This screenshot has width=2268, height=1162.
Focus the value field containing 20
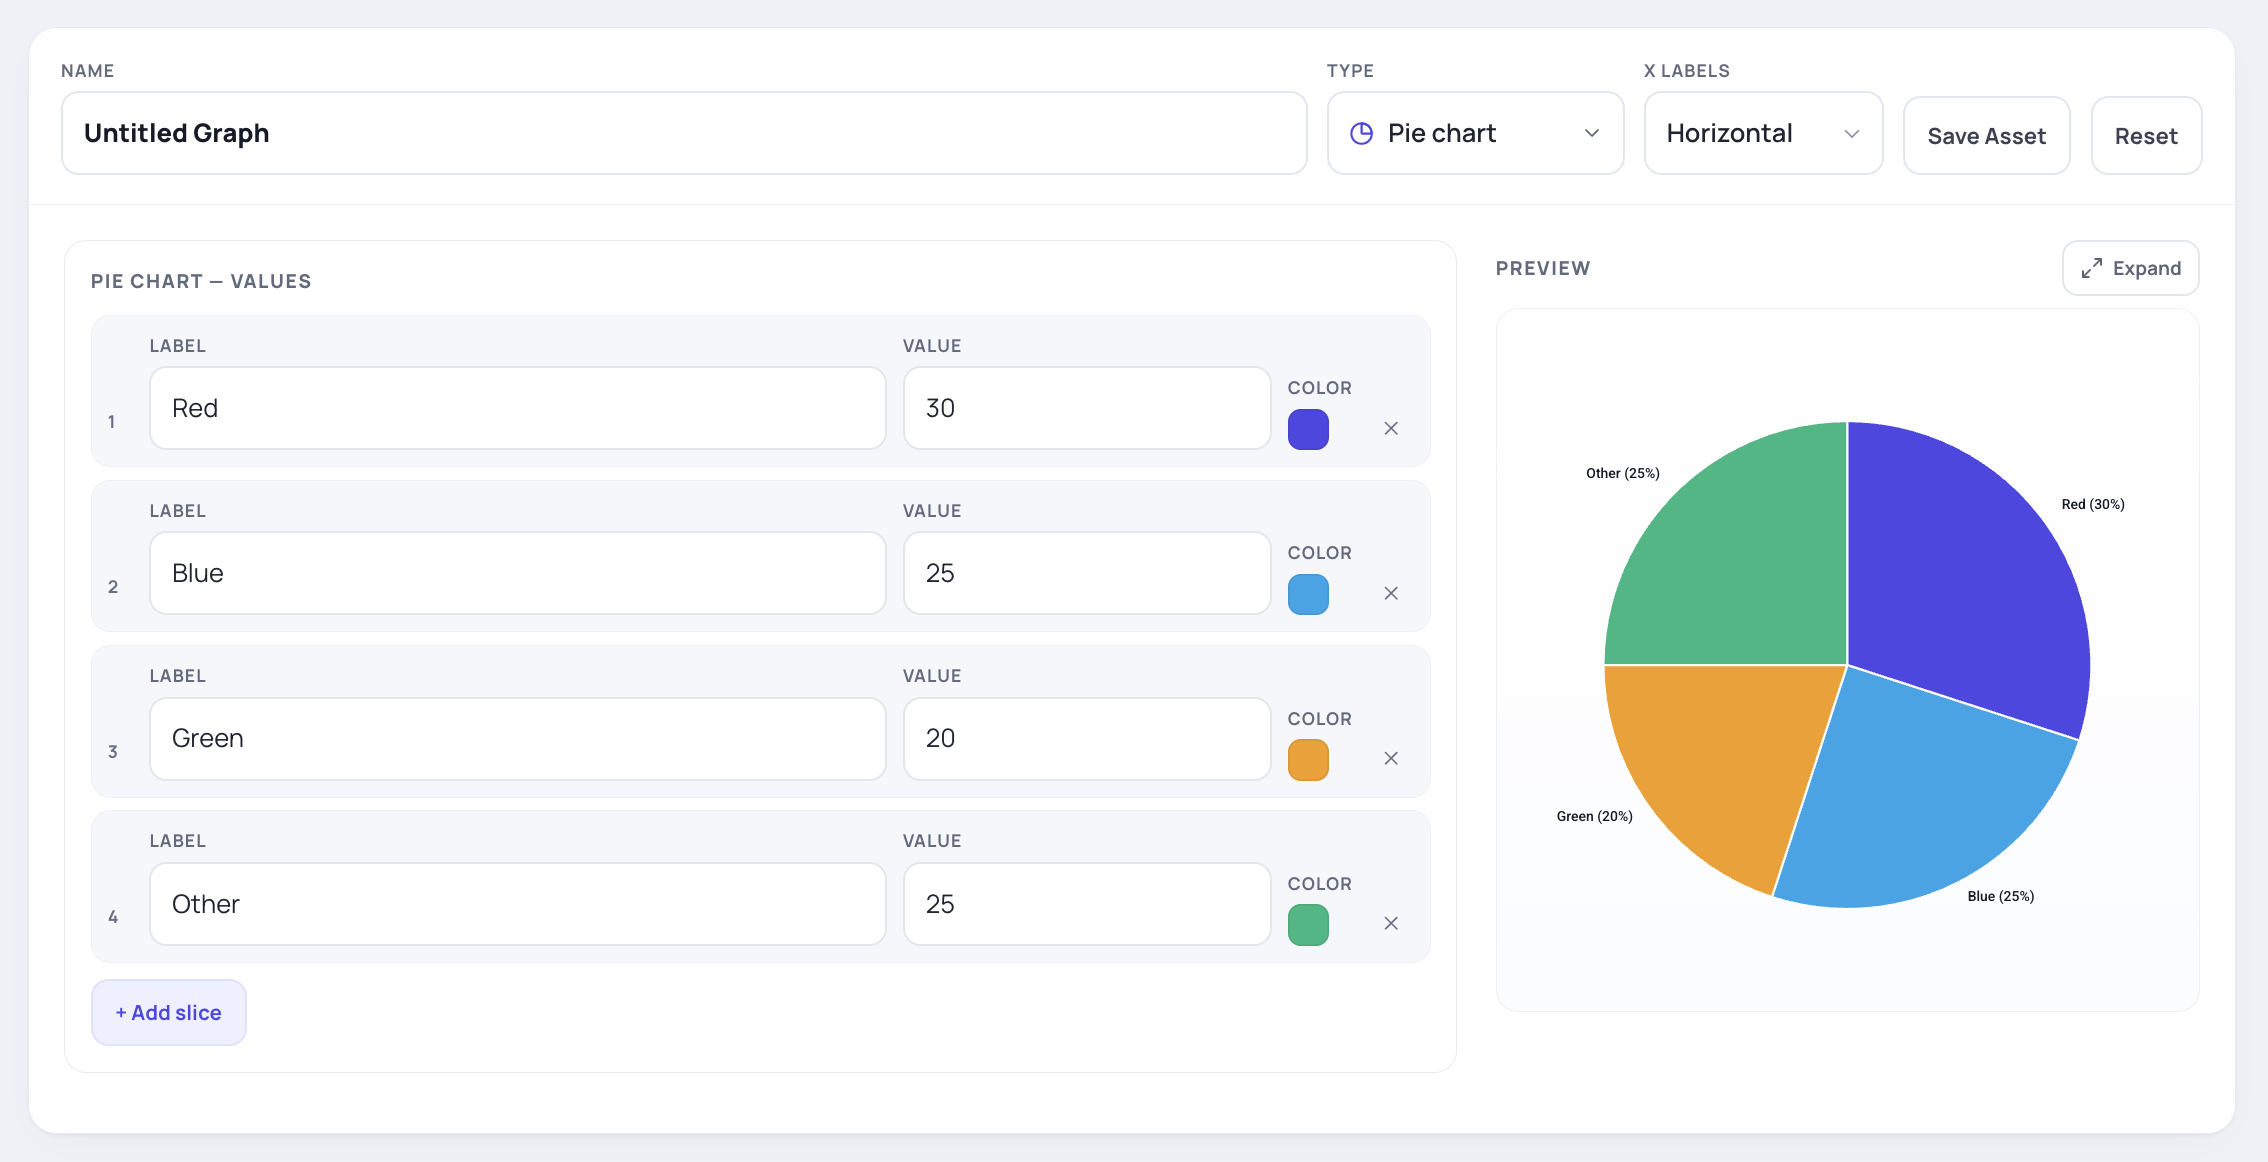pyautogui.click(x=1087, y=739)
